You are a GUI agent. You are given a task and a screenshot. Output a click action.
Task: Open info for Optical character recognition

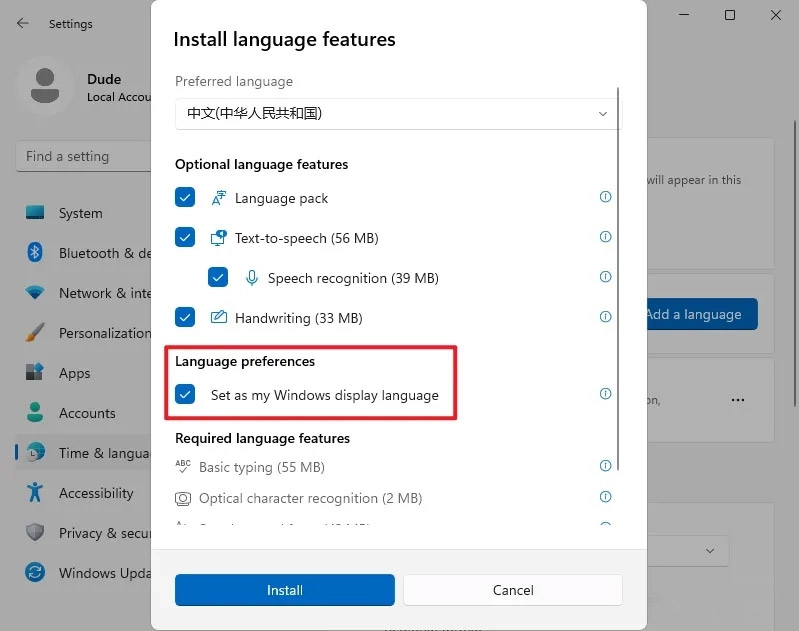pyautogui.click(x=605, y=497)
